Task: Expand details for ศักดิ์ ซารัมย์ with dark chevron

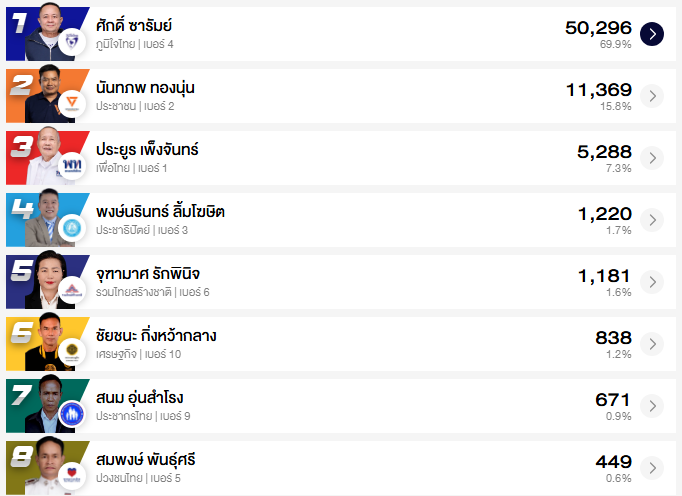Action: (652, 34)
